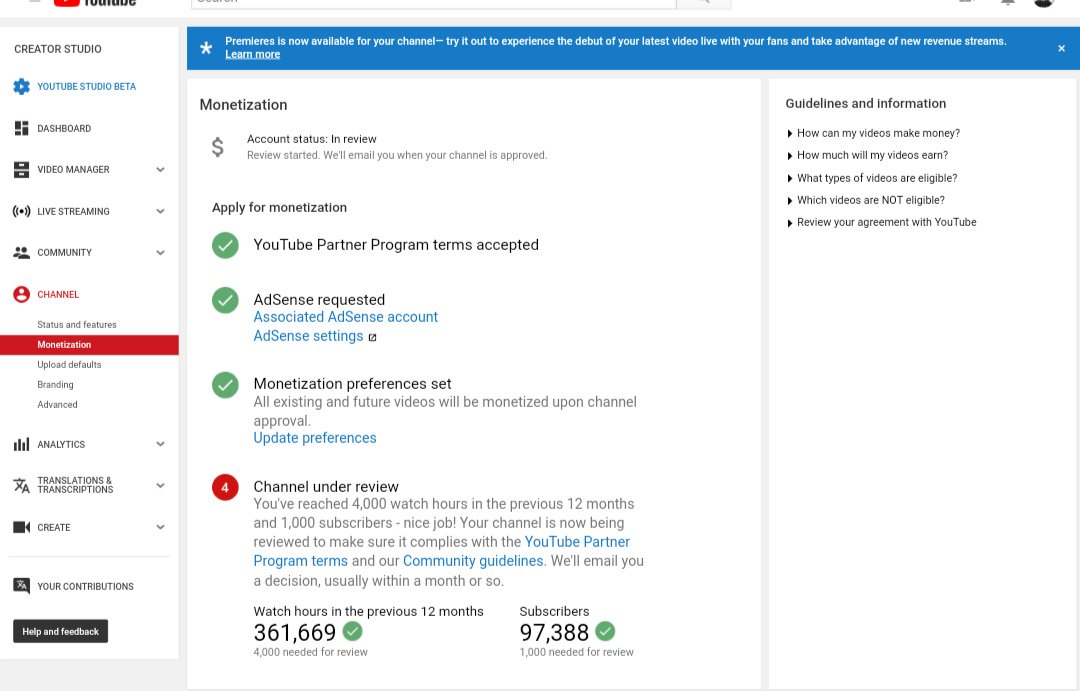Click the Your Contributions icon
Image resolution: width=1080 pixels, height=691 pixels.
click(x=21, y=586)
